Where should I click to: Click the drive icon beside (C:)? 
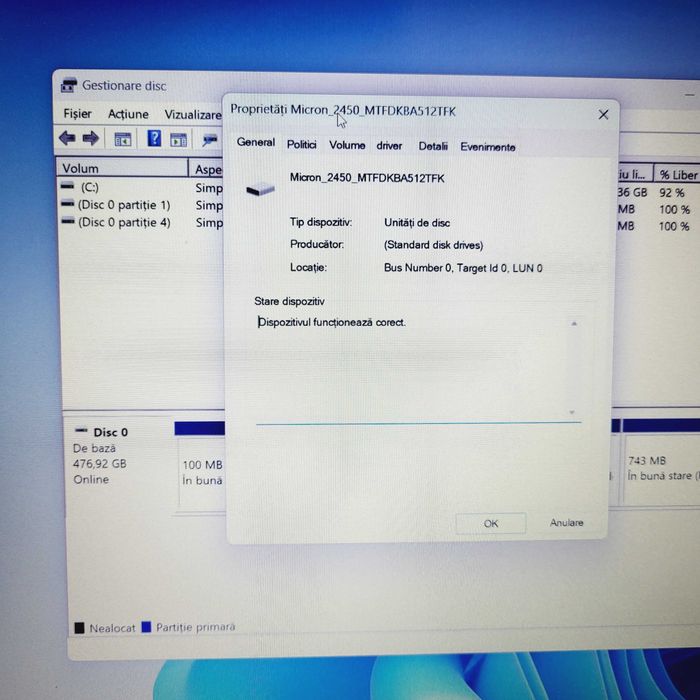67,185
